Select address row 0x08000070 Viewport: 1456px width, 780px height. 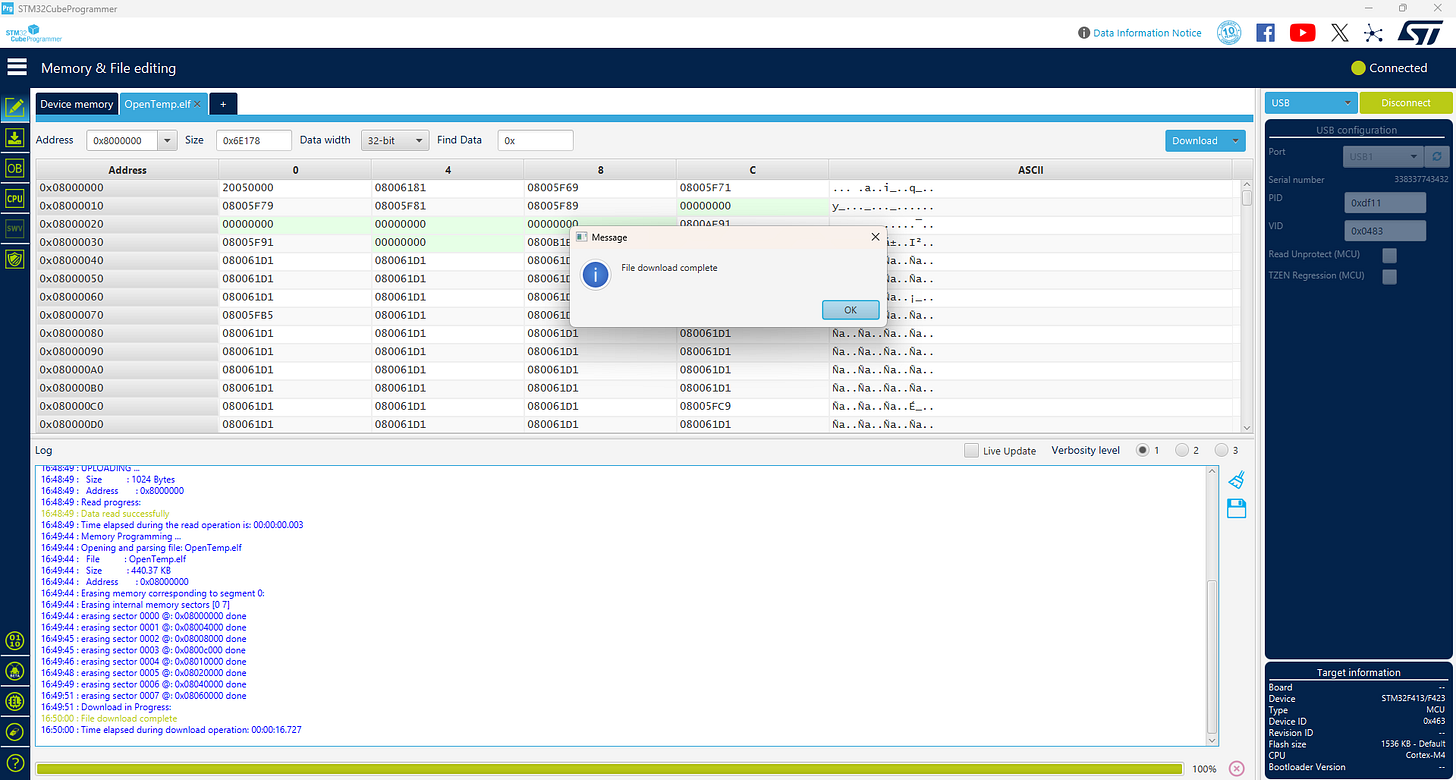[x=127, y=315]
